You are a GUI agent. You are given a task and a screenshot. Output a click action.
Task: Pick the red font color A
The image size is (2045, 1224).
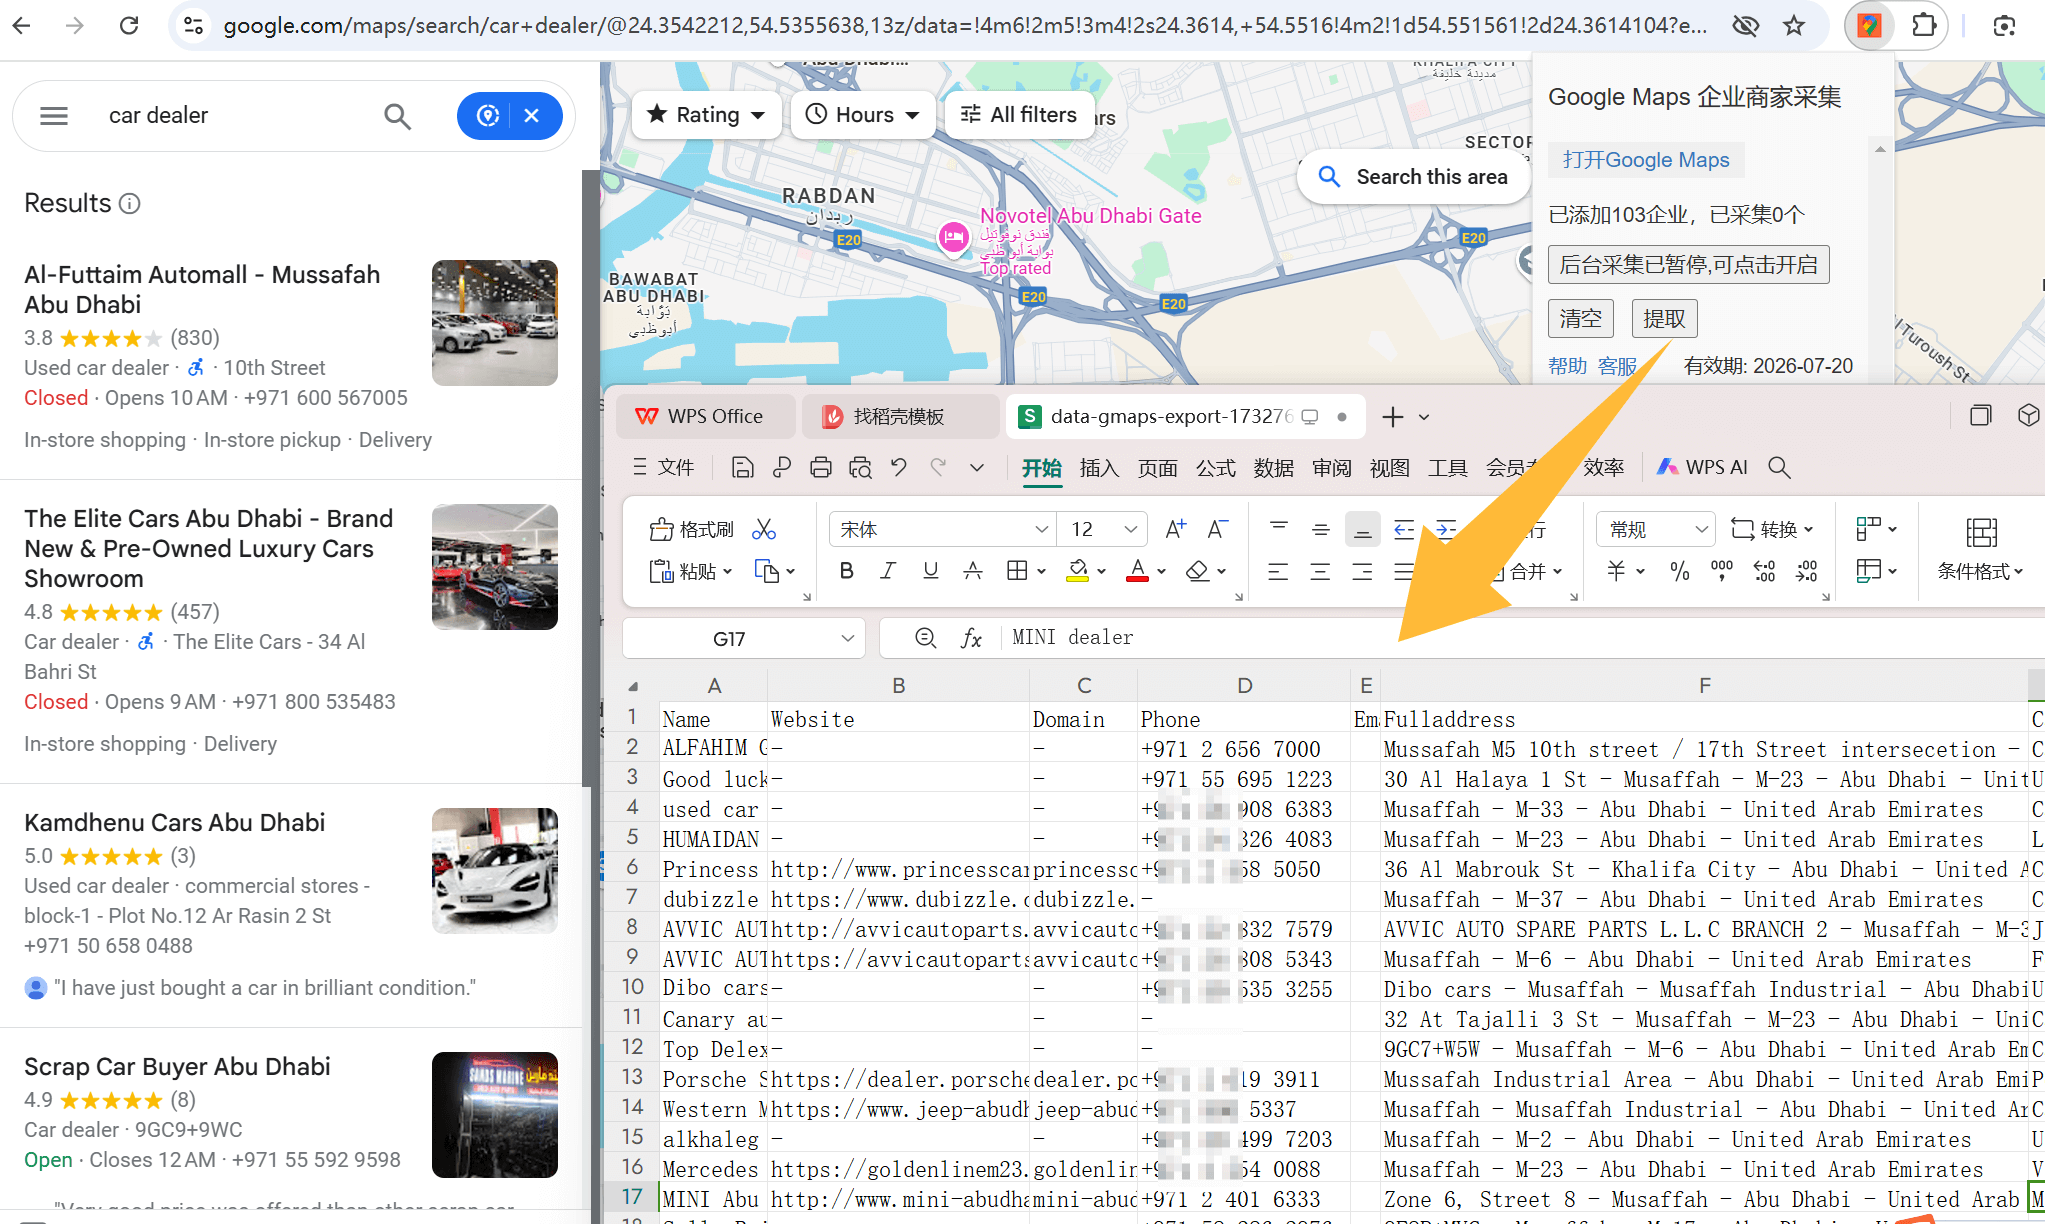point(1137,571)
